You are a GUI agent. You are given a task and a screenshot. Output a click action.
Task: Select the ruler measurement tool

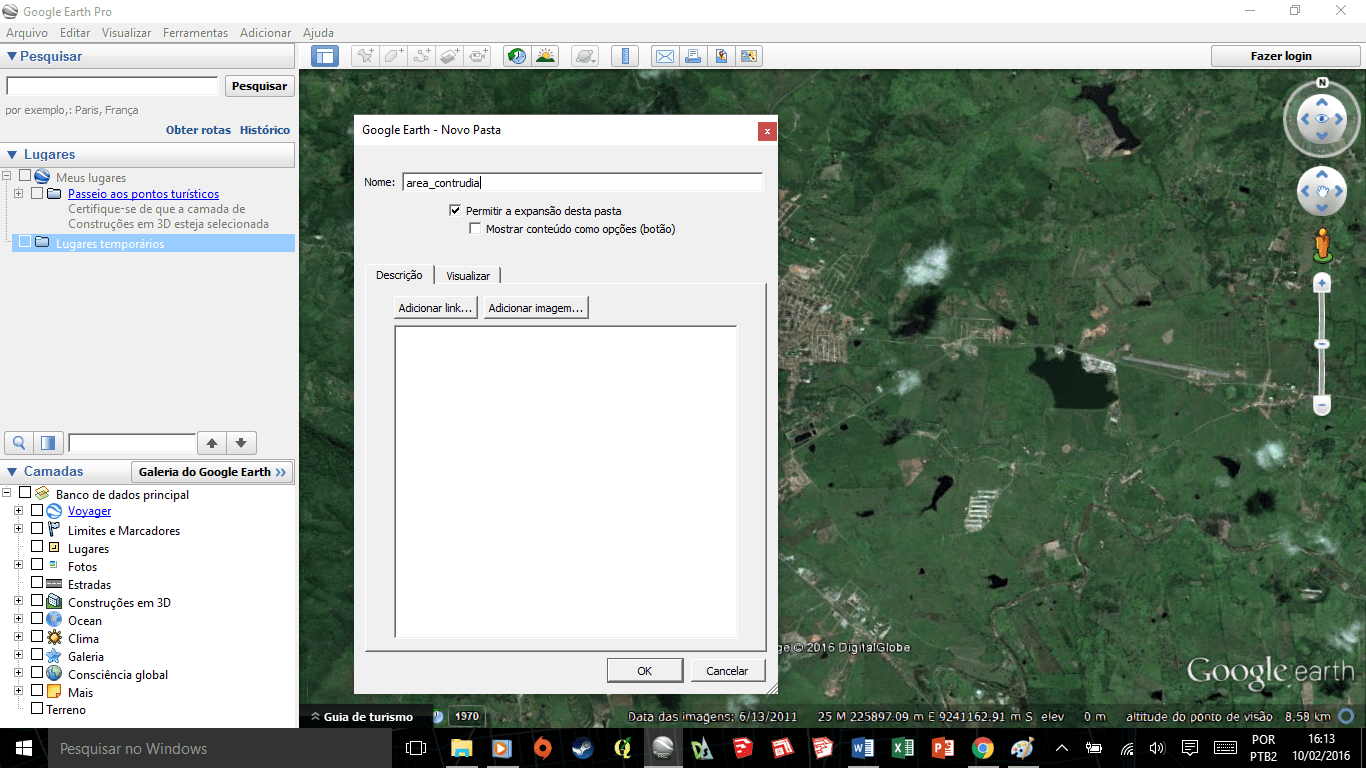coord(625,56)
